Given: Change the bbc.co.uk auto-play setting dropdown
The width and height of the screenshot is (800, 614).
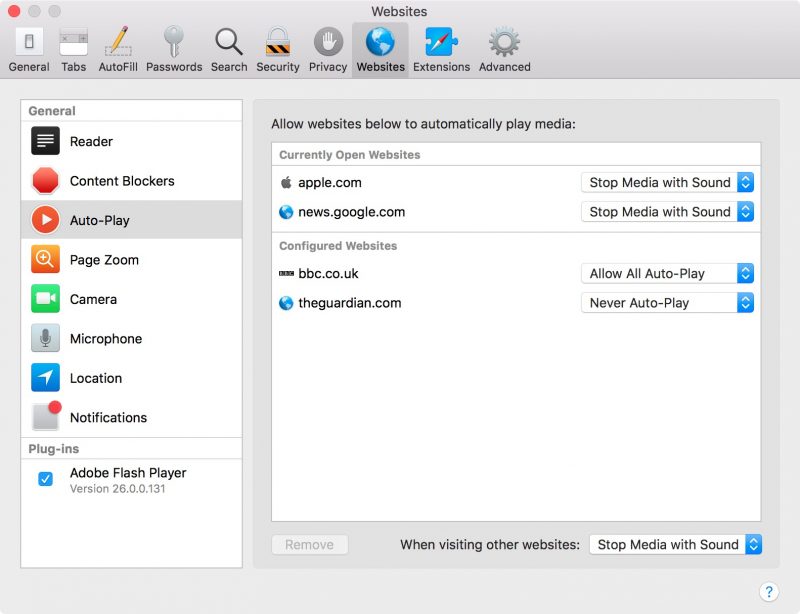Looking at the screenshot, I should click(x=667, y=273).
